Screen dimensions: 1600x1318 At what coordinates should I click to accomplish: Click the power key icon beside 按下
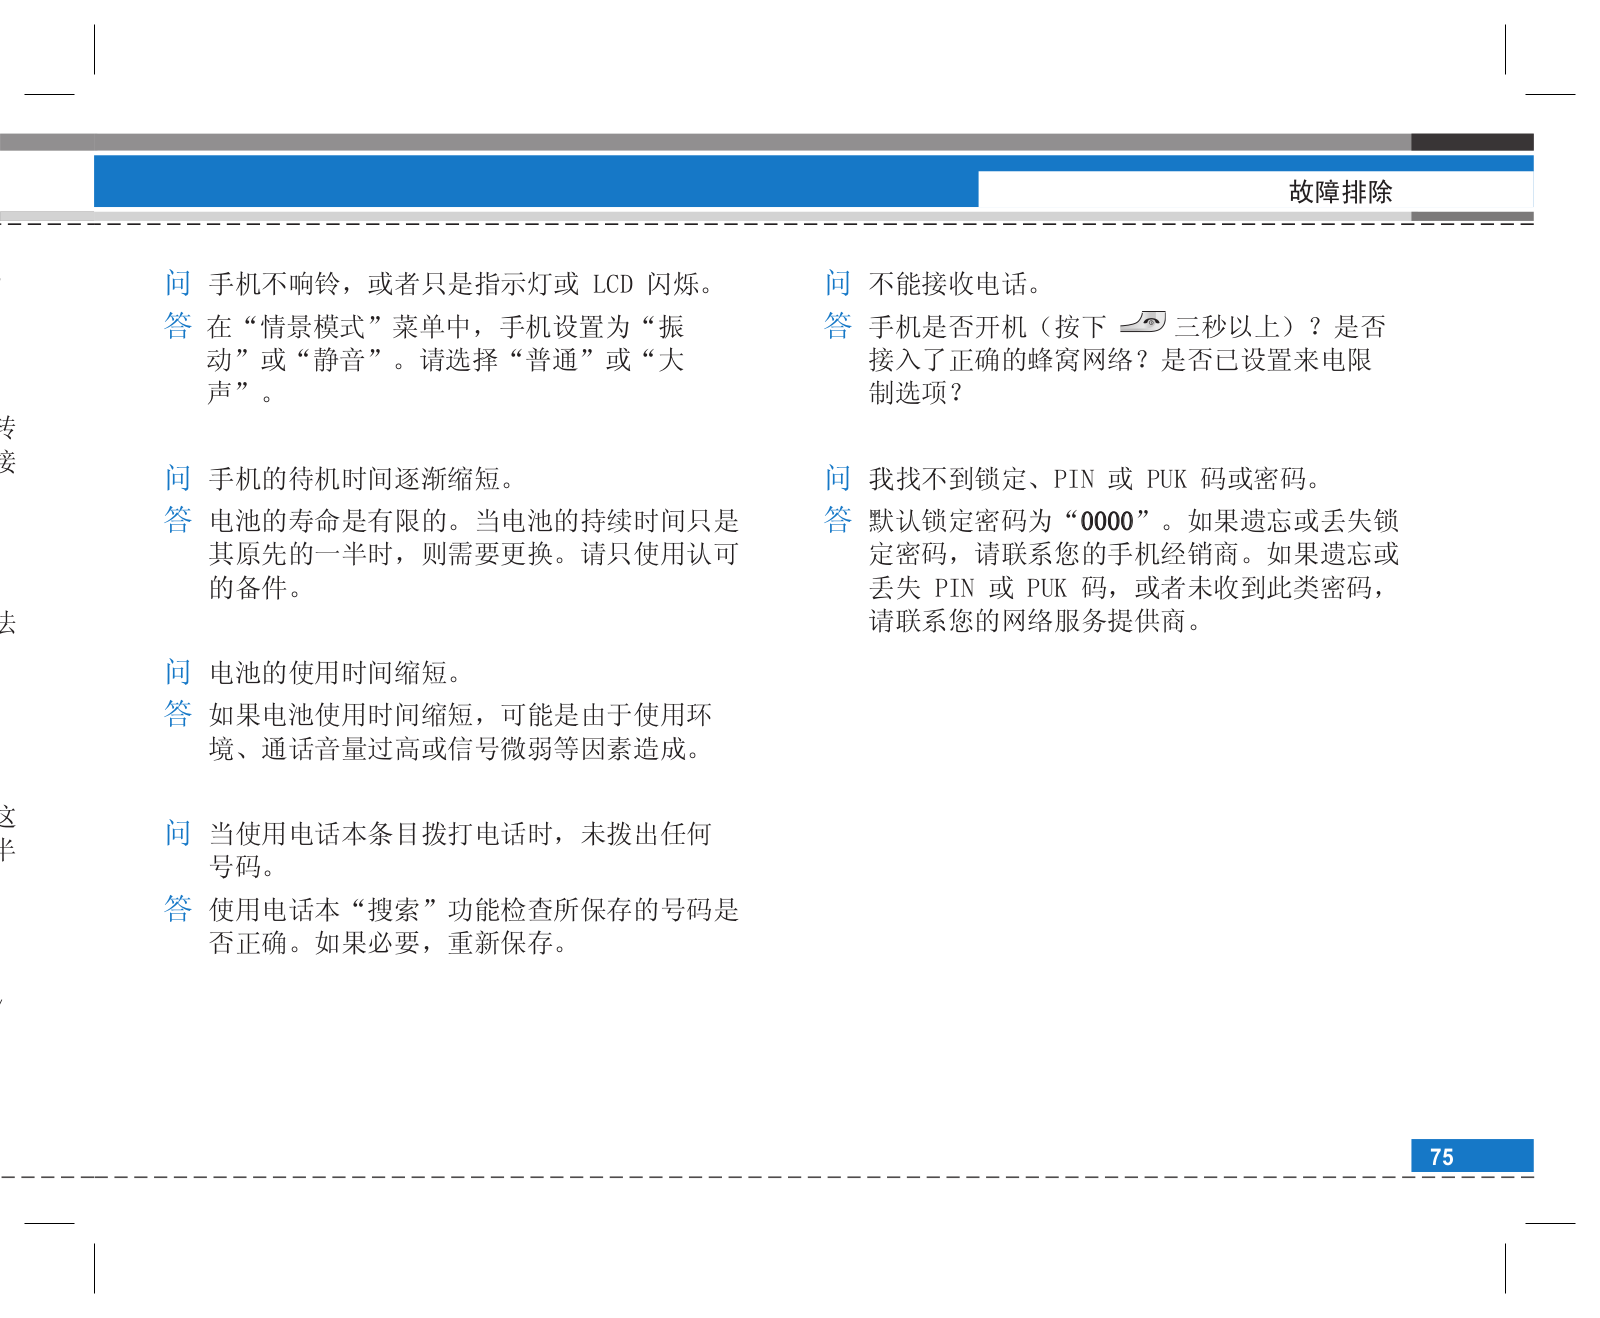pyautogui.click(x=1142, y=323)
